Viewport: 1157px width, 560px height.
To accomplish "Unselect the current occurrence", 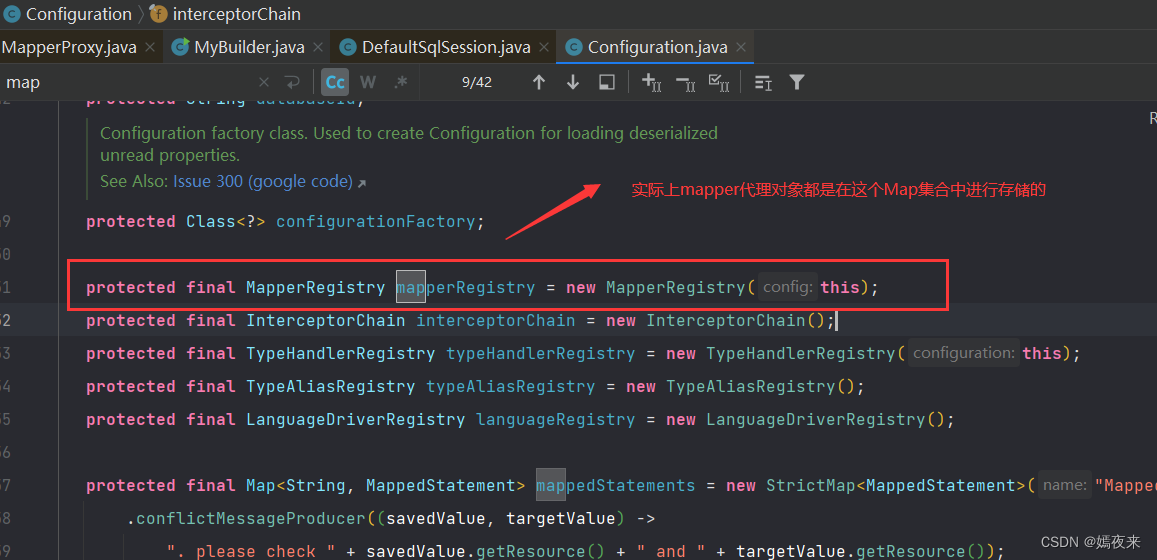I will pos(685,83).
